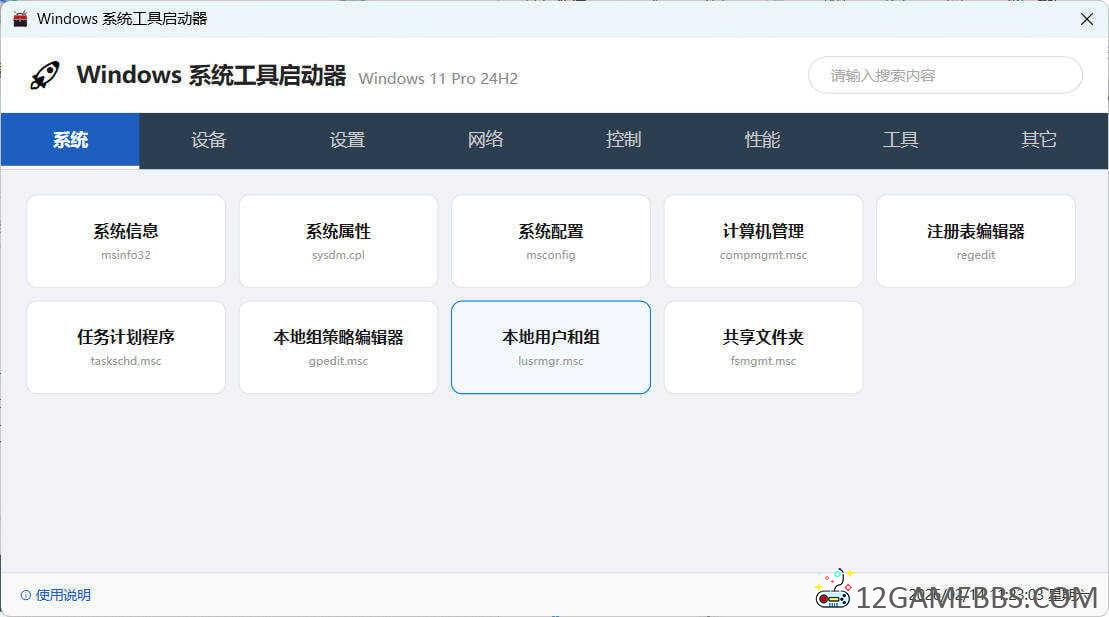Launch 本地组策略编辑器 gpedit.msc tile
Screen dimensions: 1109x617
338,347
